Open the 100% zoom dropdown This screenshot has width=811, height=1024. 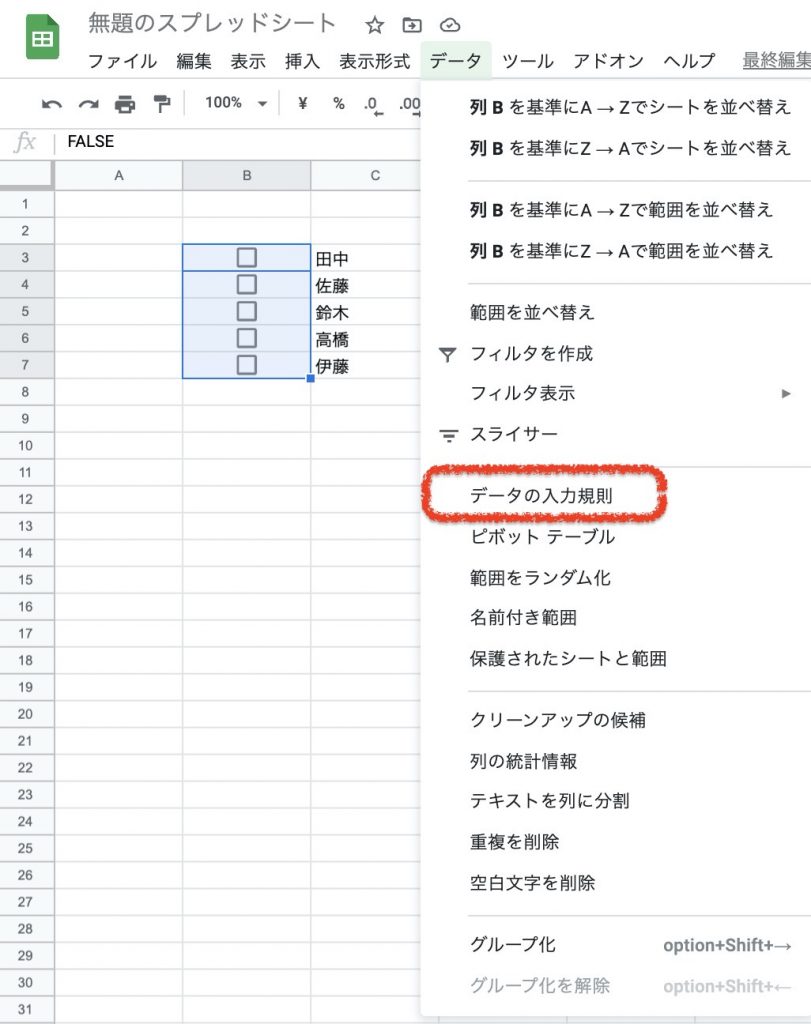pos(236,104)
